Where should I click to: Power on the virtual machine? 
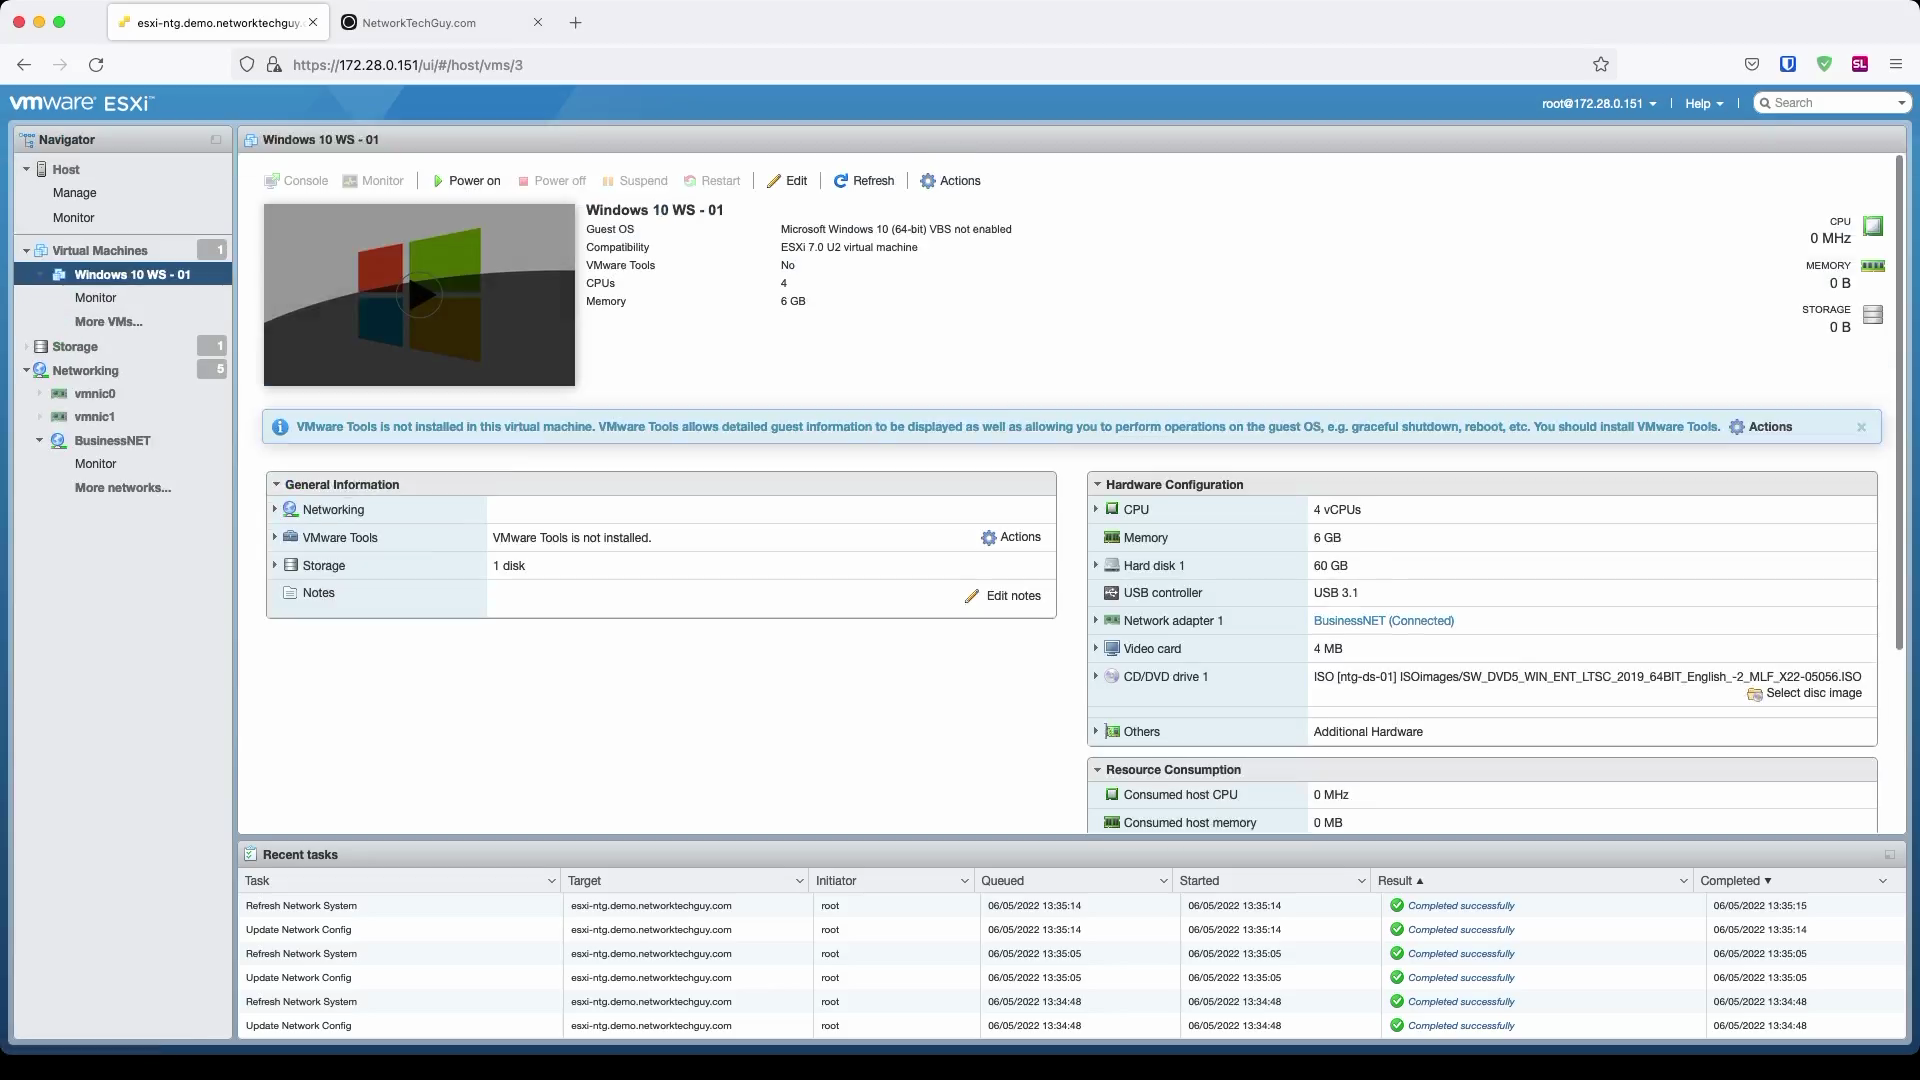pos(466,181)
